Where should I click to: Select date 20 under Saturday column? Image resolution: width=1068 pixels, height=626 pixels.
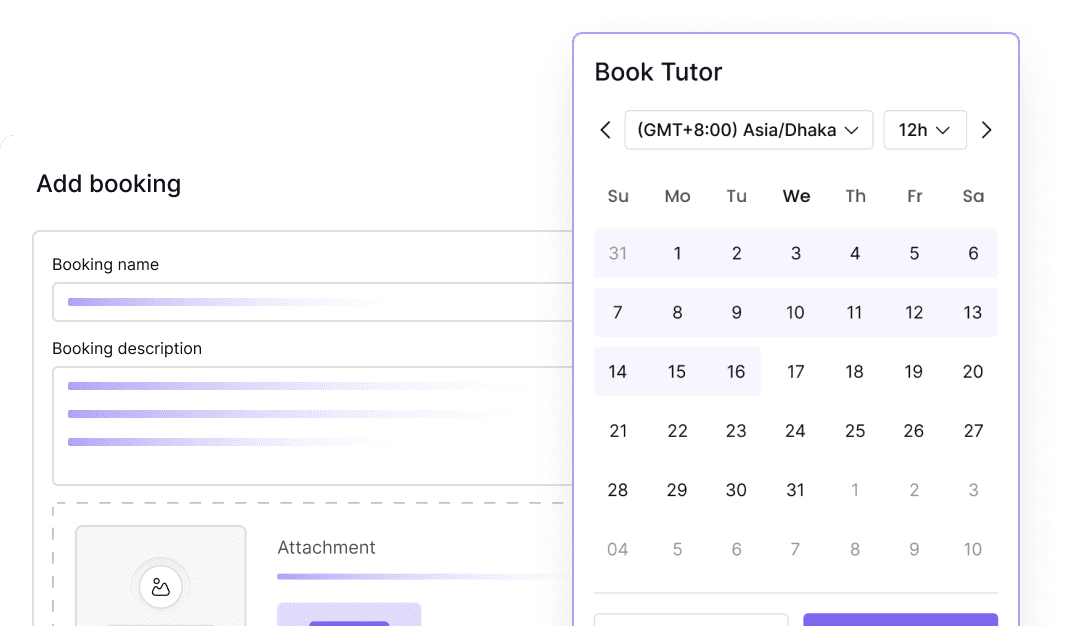(x=972, y=371)
